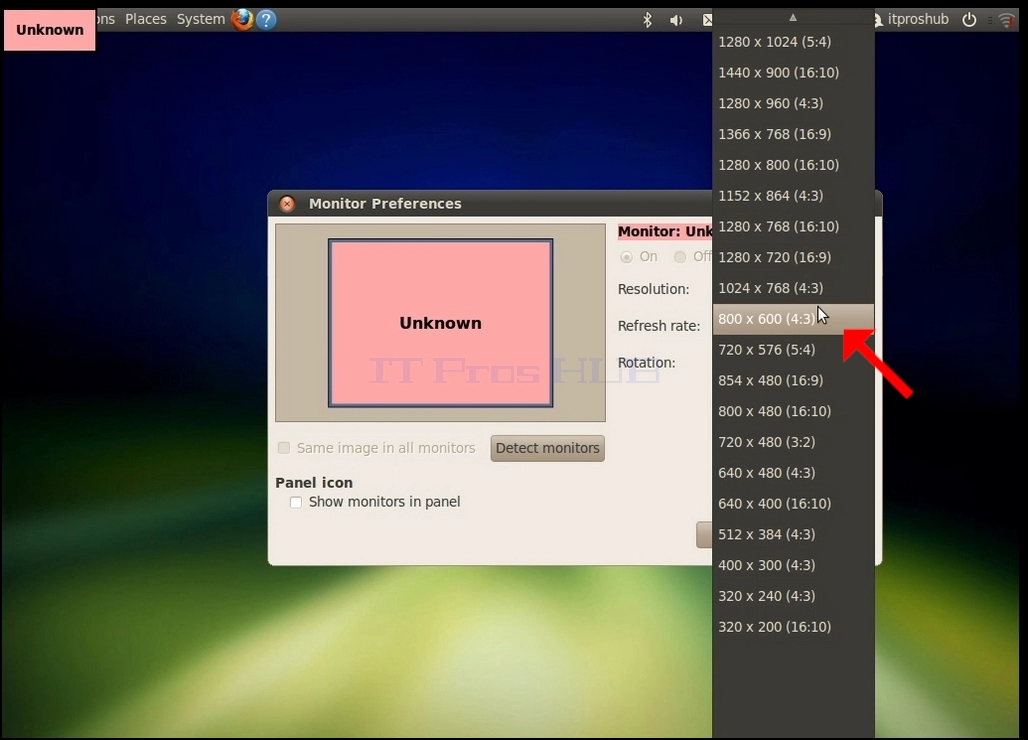Select the pink Unknown monitor preview
The width and height of the screenshot is (1028, 740).
441,323
